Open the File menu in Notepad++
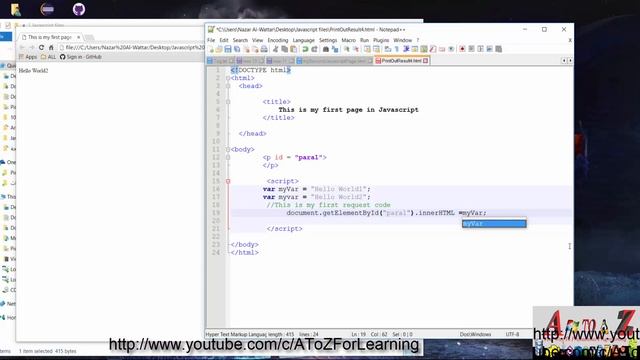Image resolution: width=640 pixels, height=360 pixels. coord(211,40)
